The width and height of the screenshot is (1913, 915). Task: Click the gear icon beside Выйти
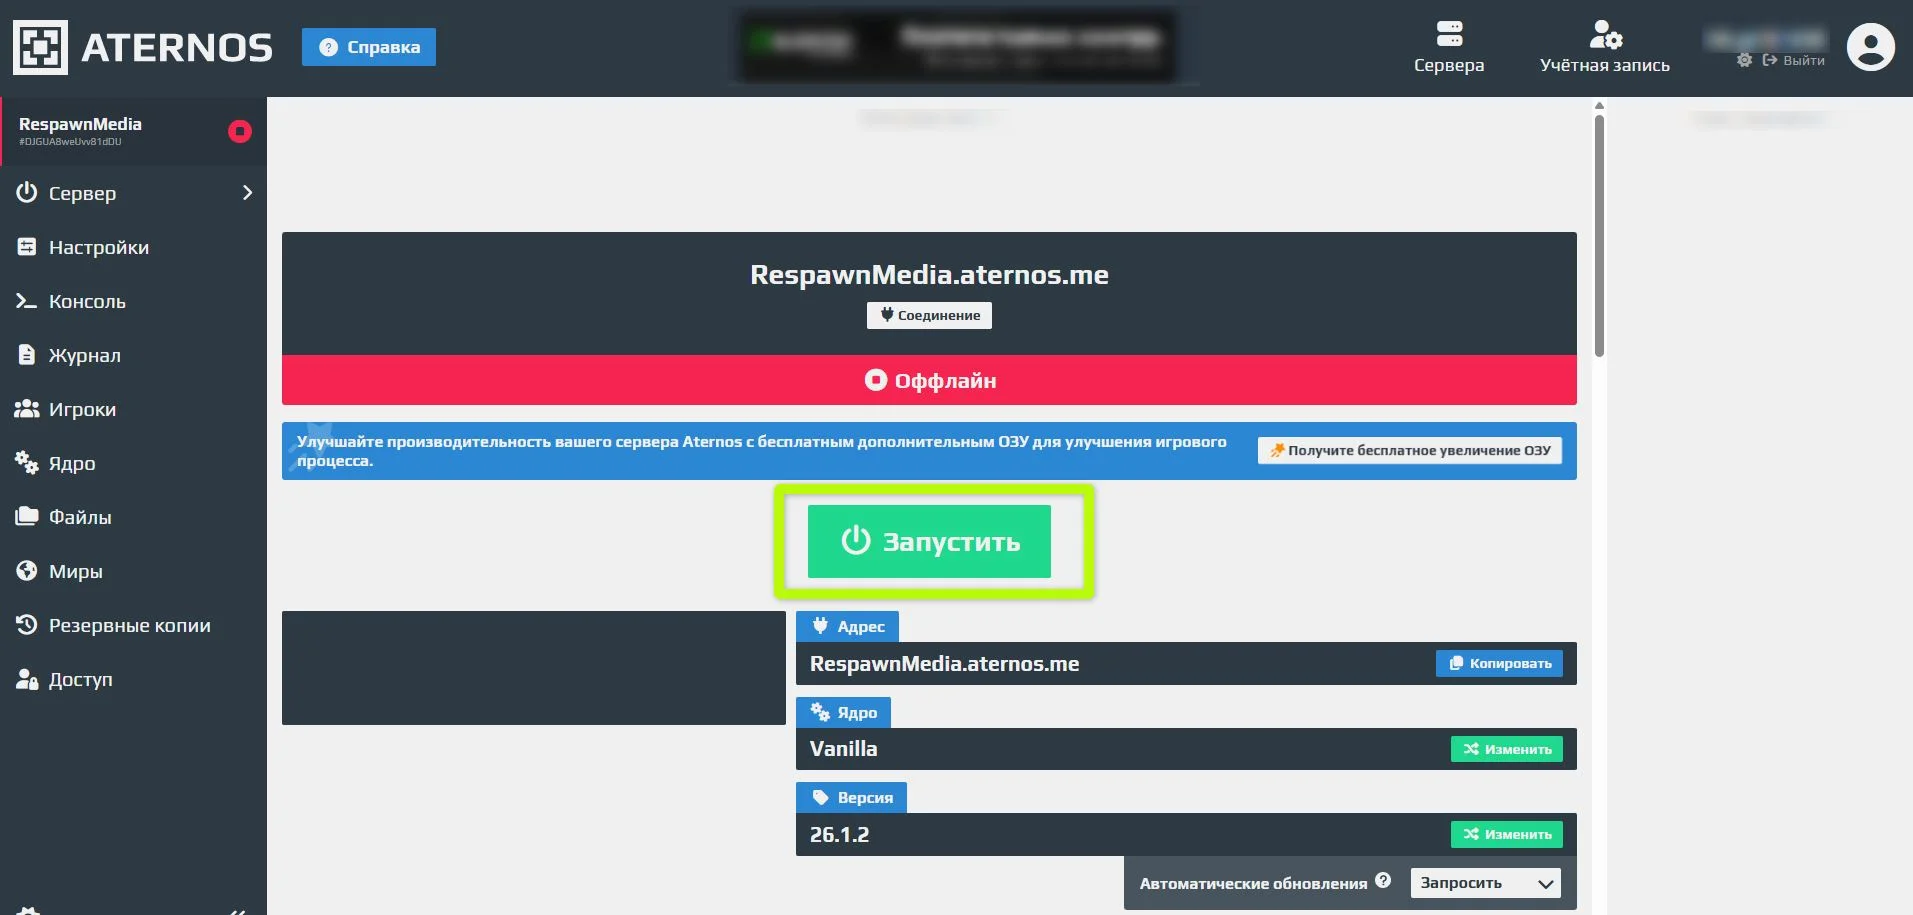tap(1744, 60)
